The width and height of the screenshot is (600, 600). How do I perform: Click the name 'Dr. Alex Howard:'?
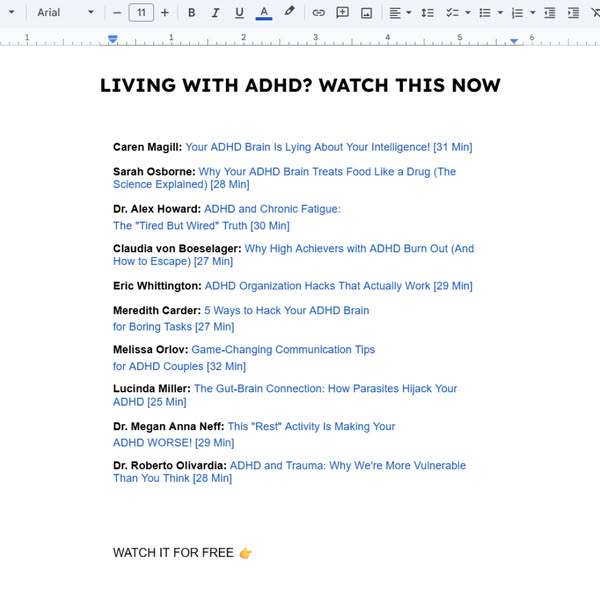(157, 209)
